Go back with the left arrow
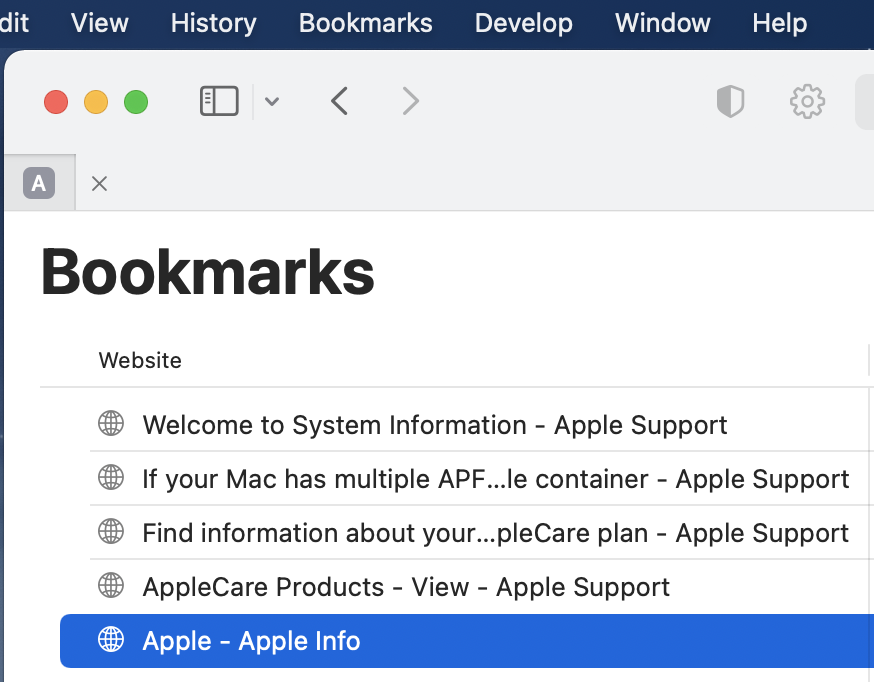874x682 pixels. tap(339, 101)
